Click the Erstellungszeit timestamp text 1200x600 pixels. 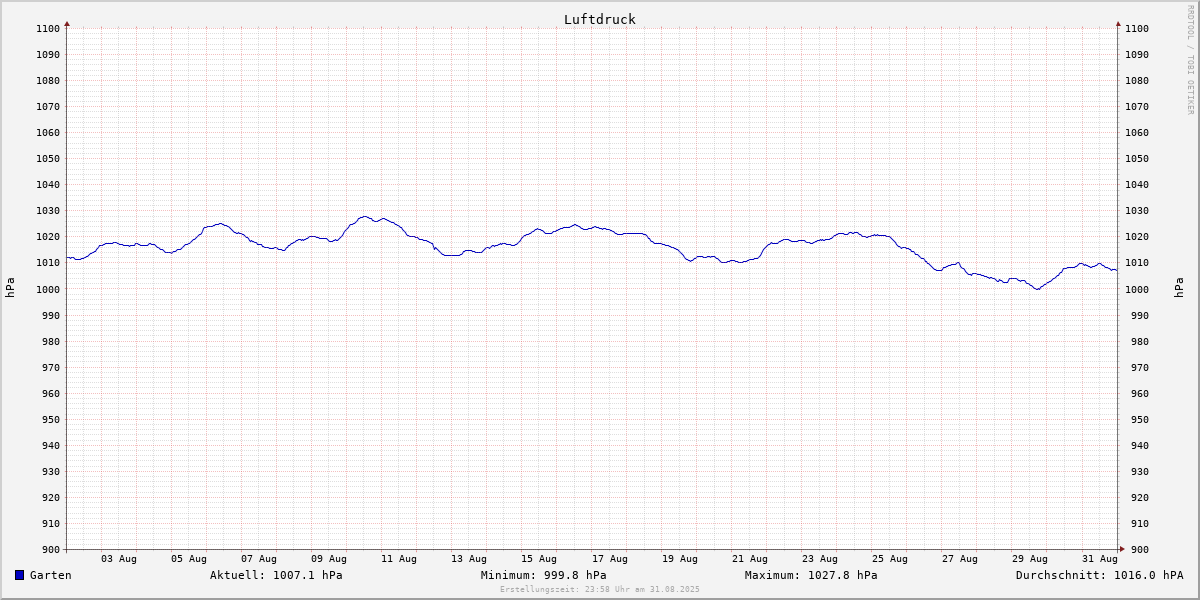pyautogui.click(x=599, y=589)
